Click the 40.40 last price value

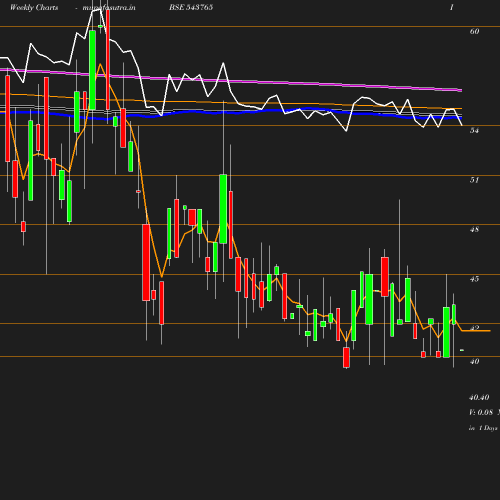coord(479,397)
